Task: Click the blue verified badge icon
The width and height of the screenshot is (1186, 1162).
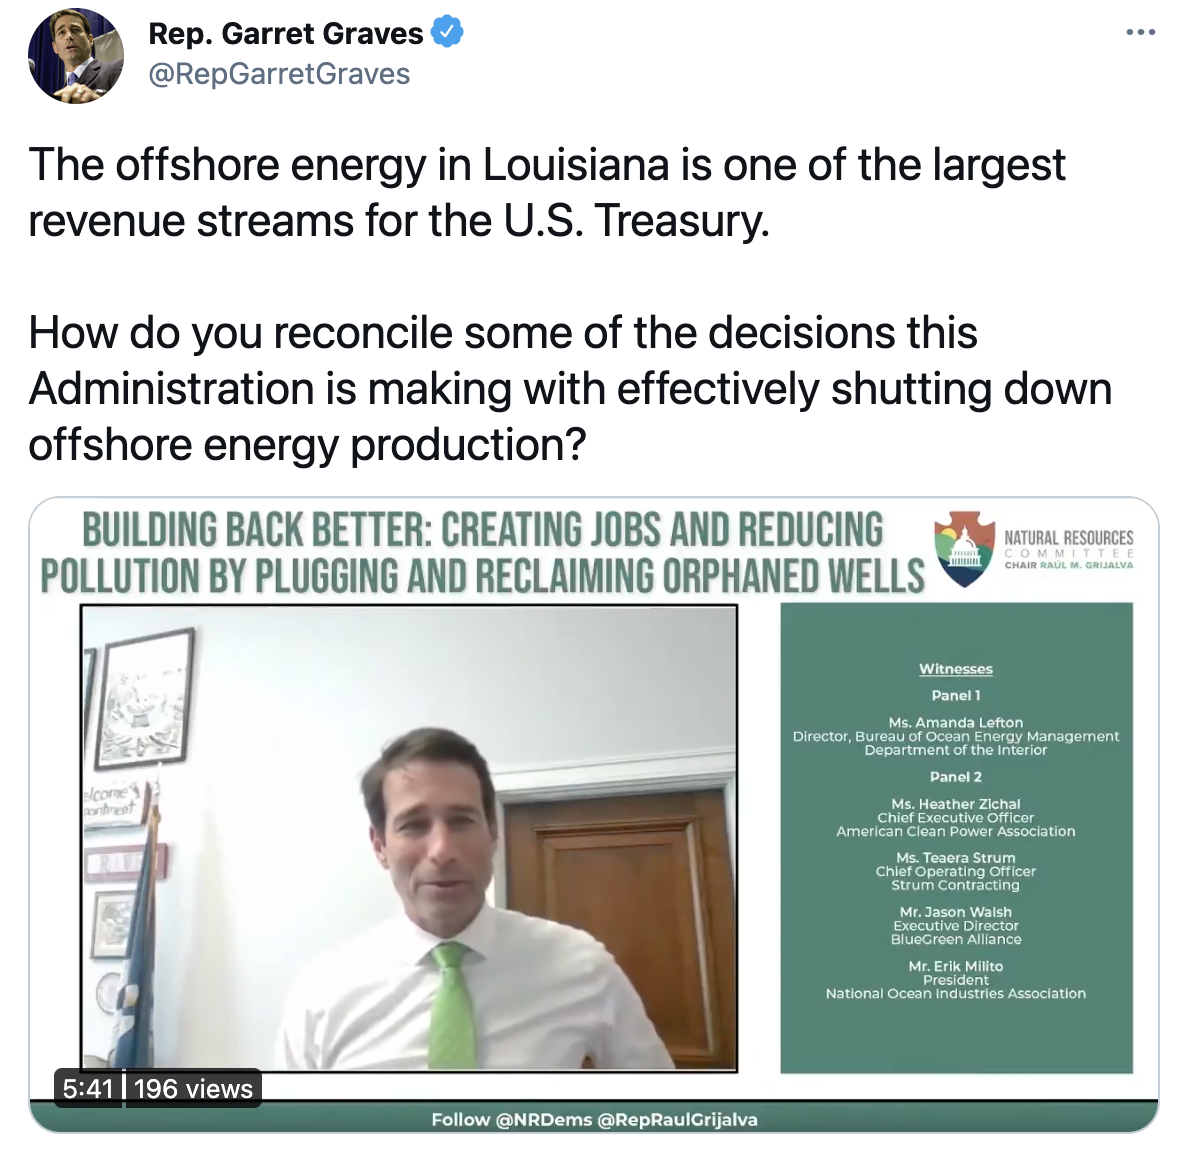Action: (447, 33)
